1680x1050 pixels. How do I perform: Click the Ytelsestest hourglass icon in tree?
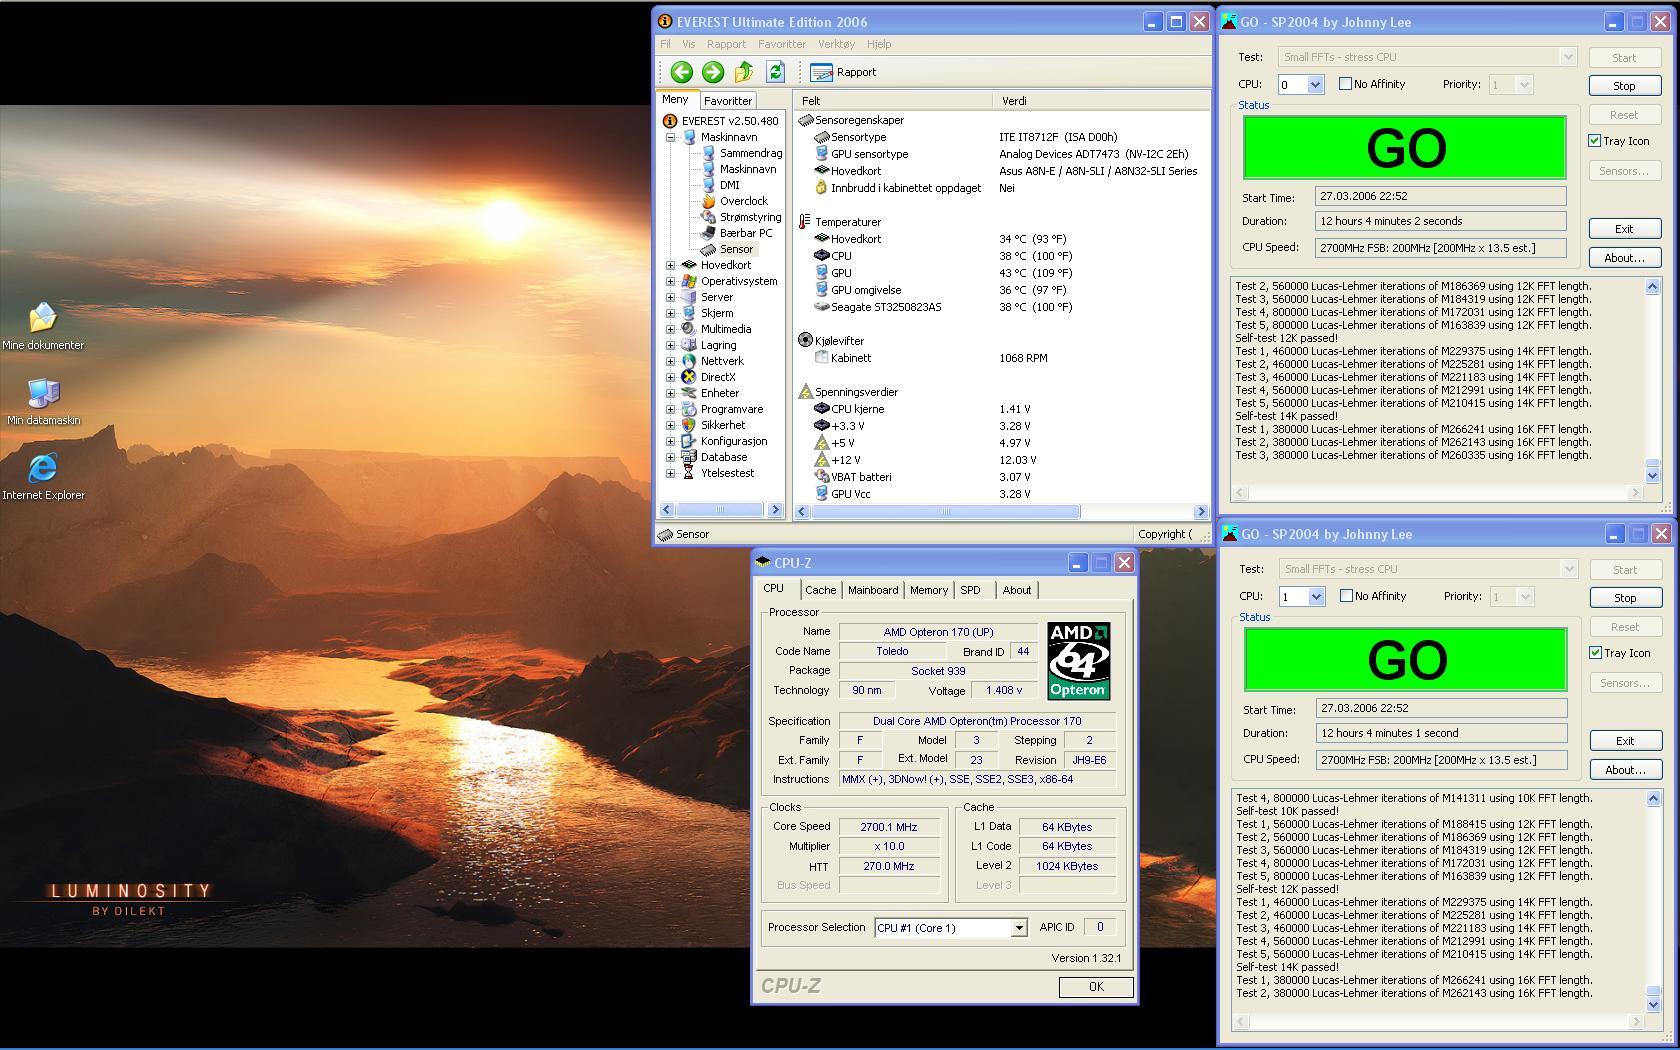688,473
